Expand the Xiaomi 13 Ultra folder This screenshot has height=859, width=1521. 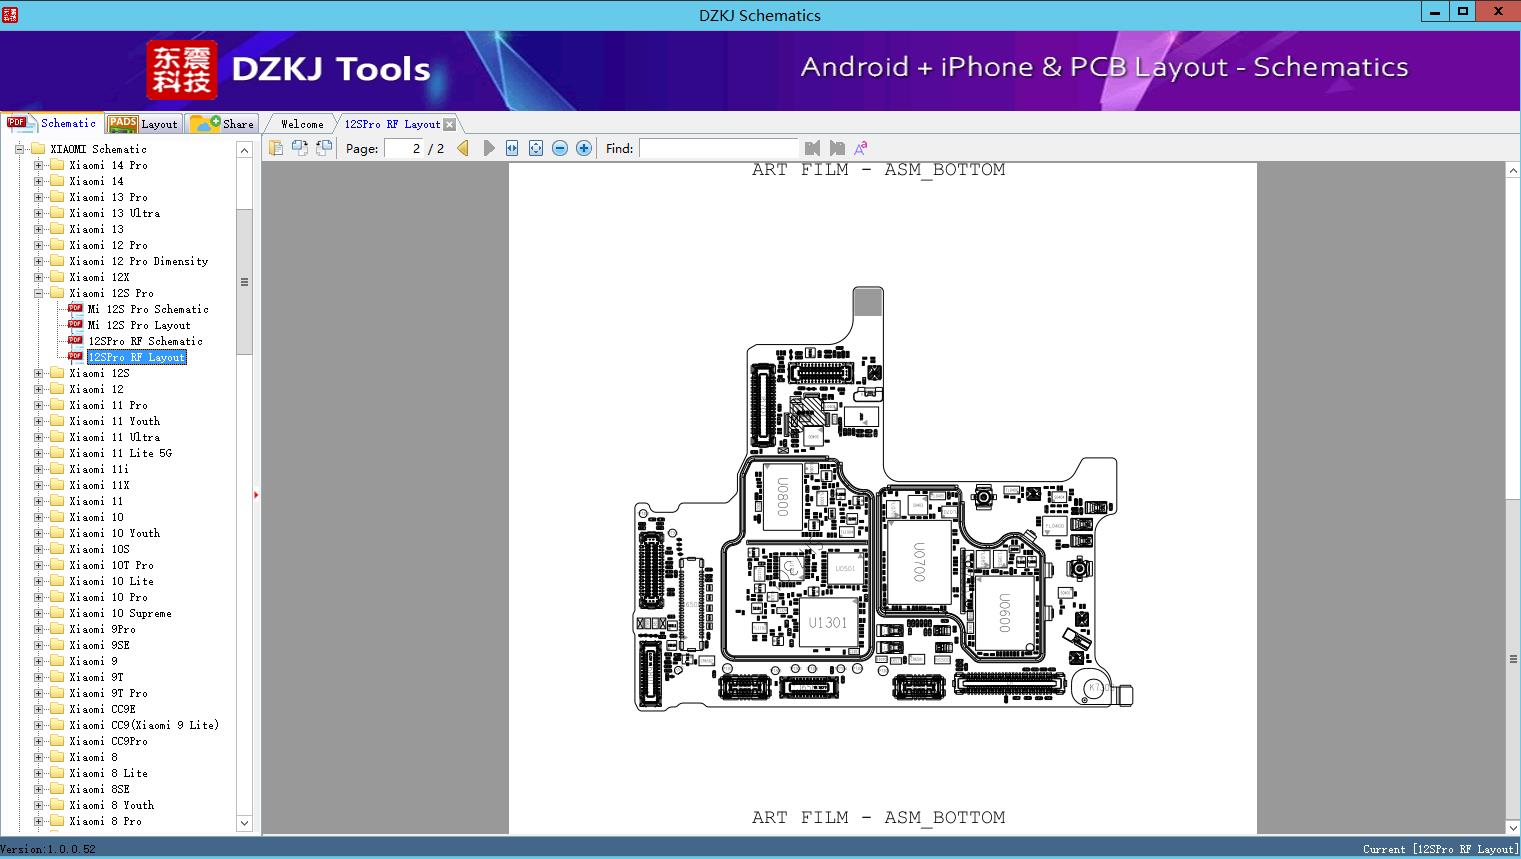38,213
